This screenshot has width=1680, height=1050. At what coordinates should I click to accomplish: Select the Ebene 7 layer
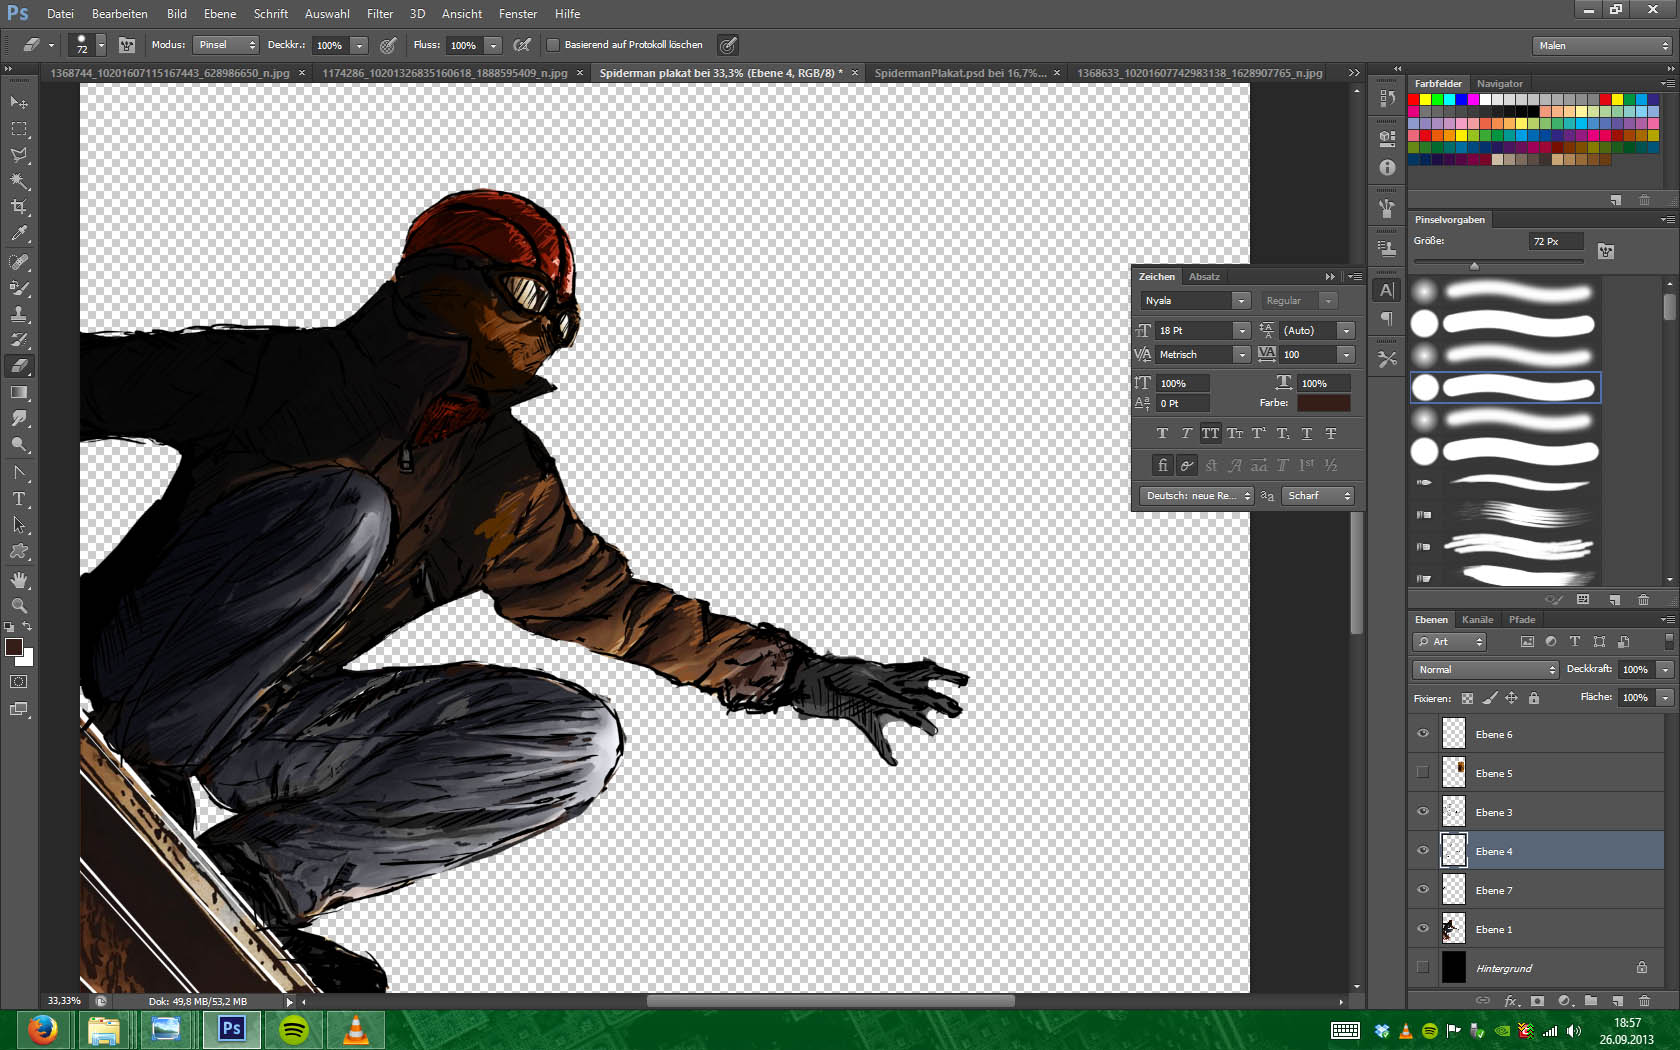point(1535,890)
